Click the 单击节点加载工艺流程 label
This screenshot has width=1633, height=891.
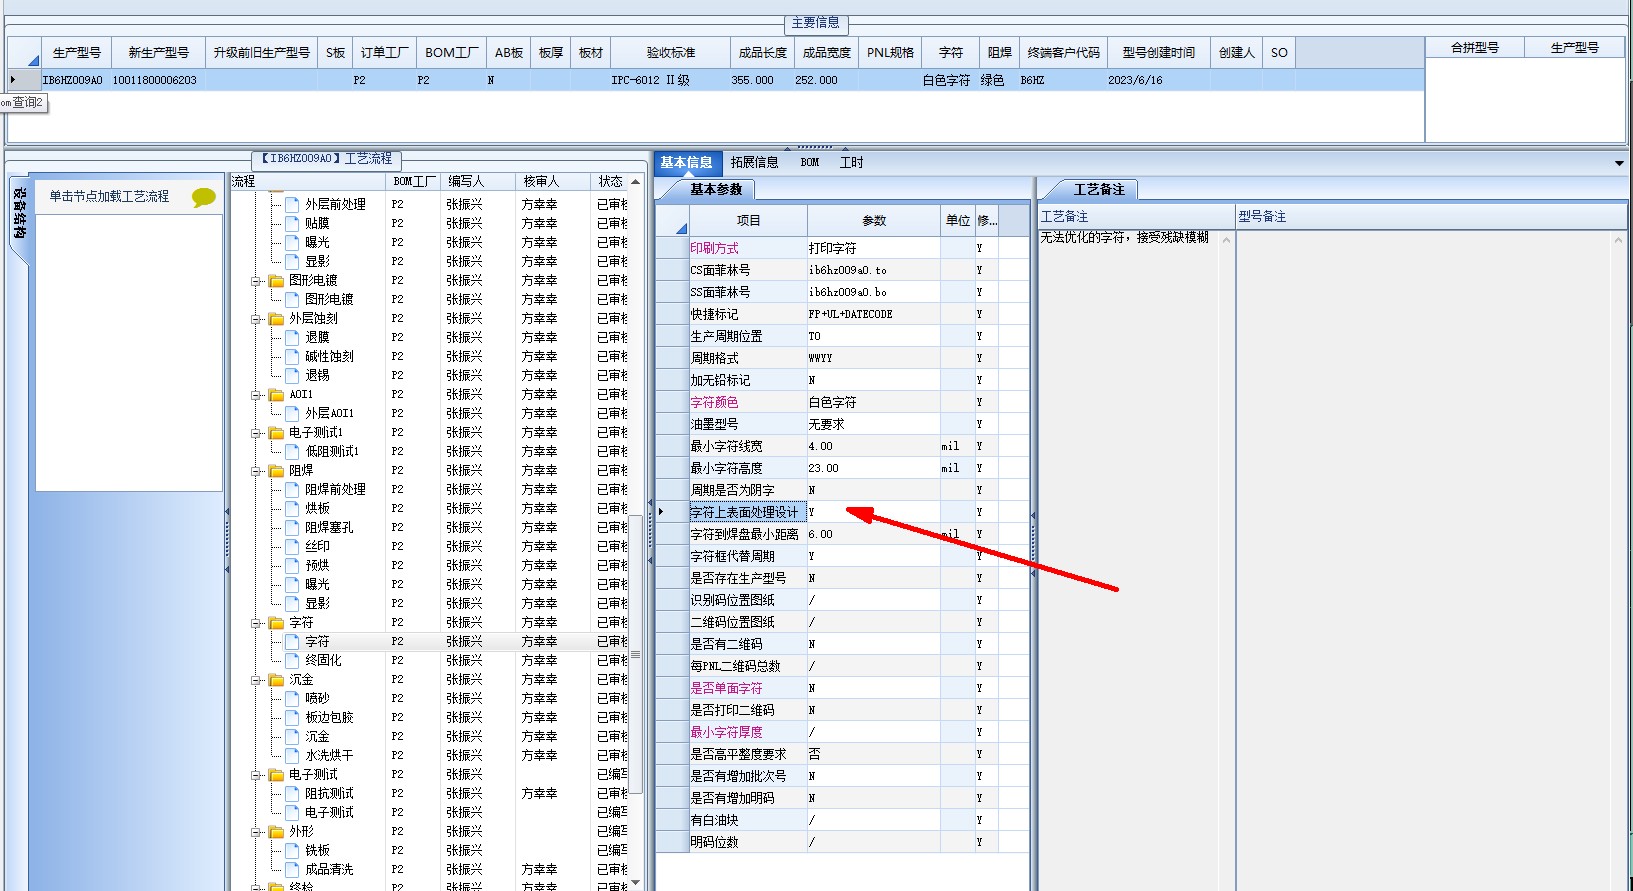[110, 196]
